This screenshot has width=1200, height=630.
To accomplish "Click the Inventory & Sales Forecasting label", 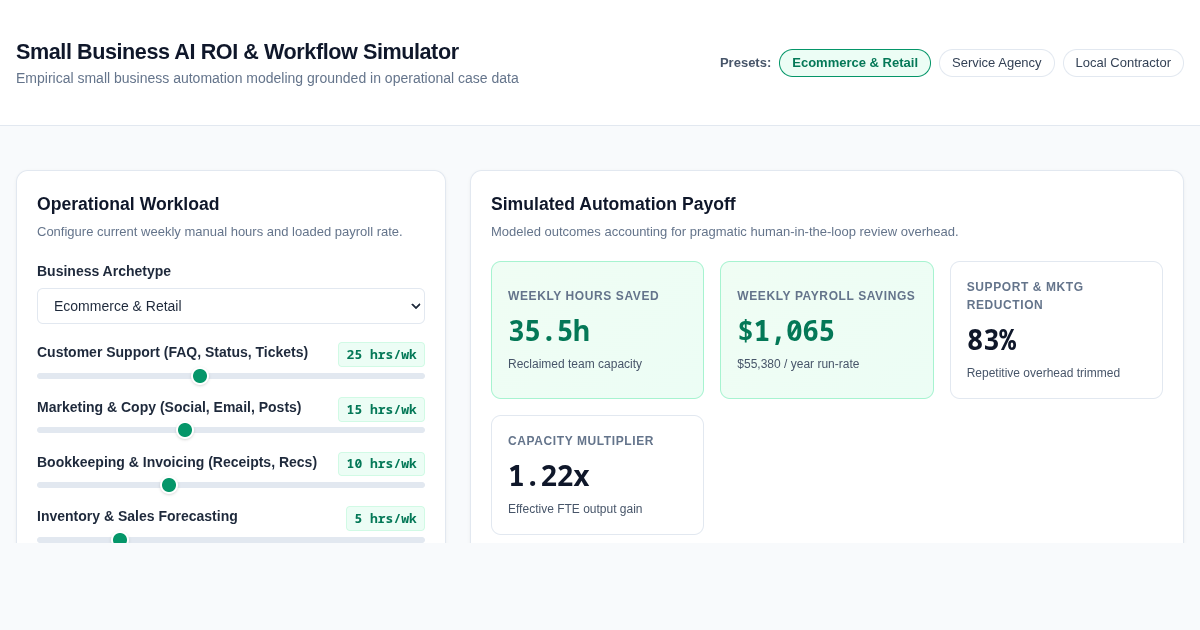I will [137, 516].
